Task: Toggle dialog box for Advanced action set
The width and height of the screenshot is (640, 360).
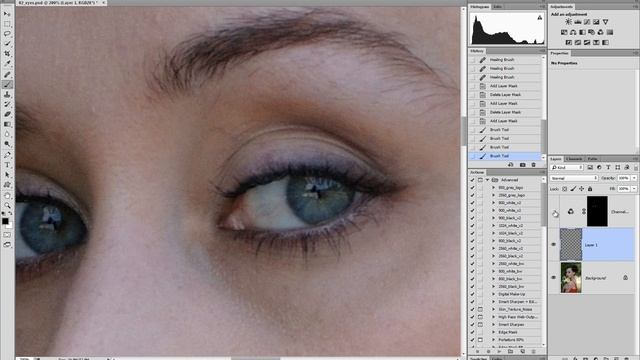Action: [480, 180]
